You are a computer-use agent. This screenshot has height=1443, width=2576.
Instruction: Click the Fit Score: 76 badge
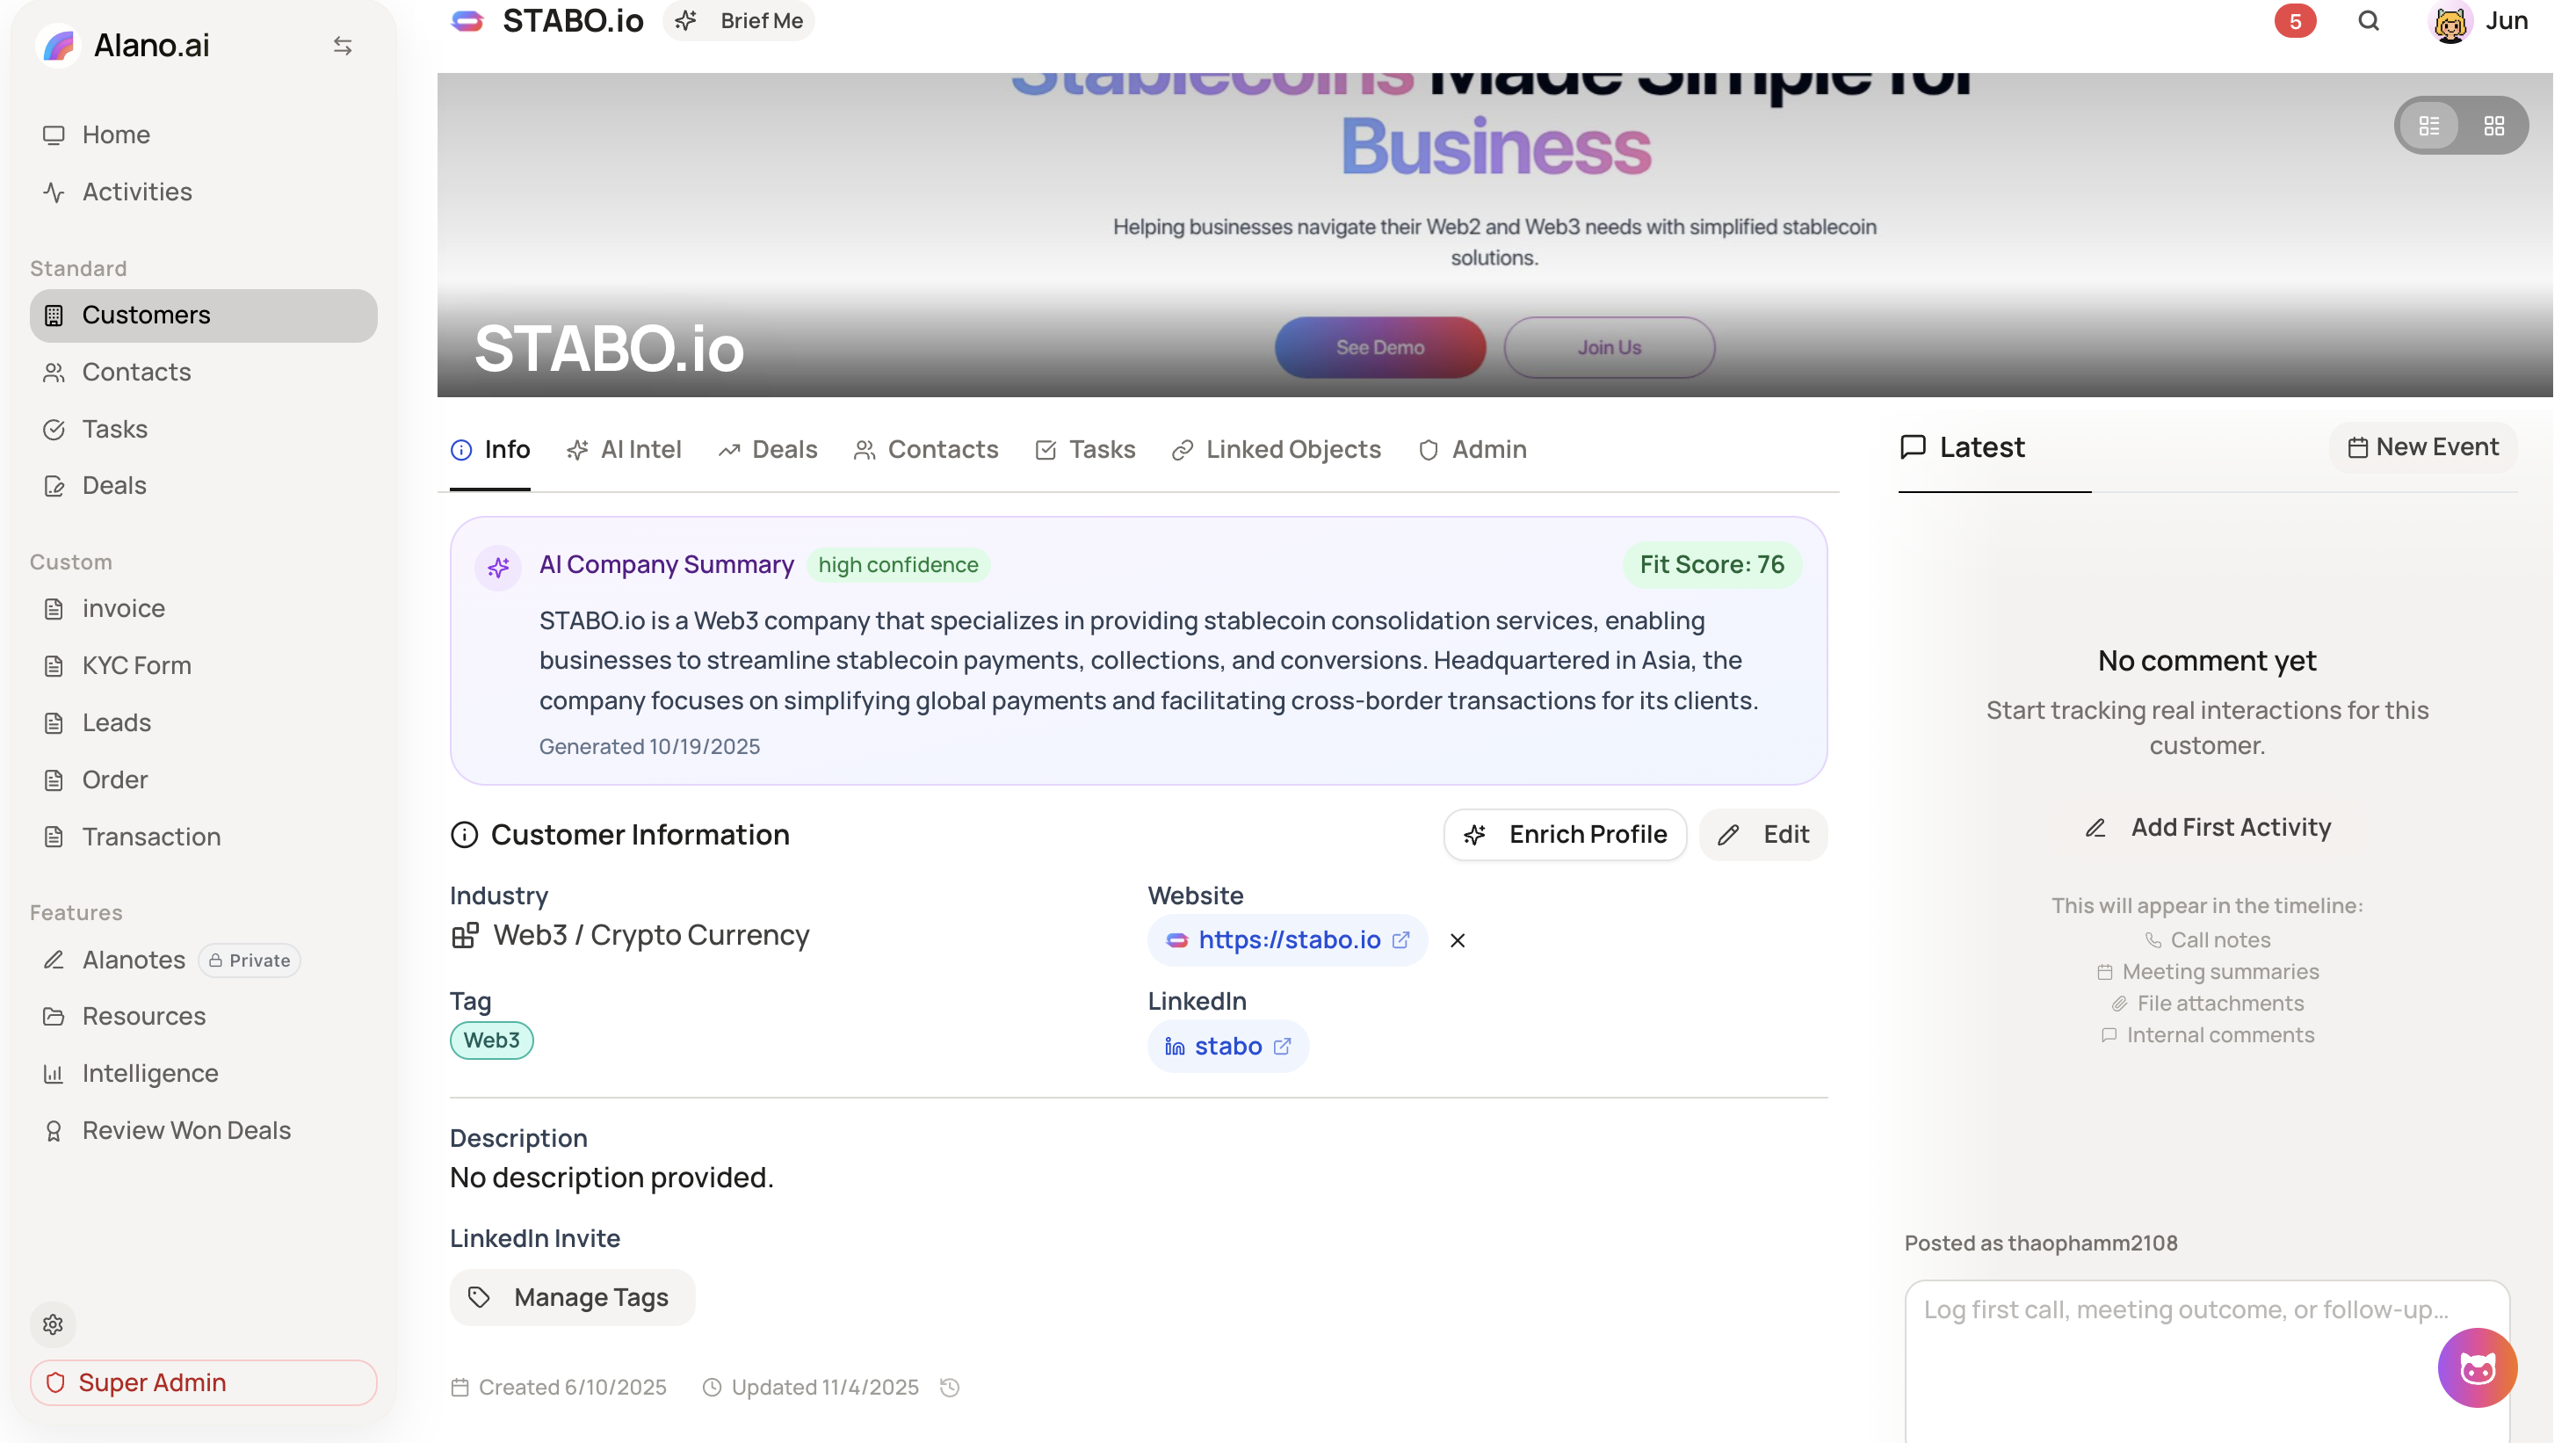coord(1712,565)
